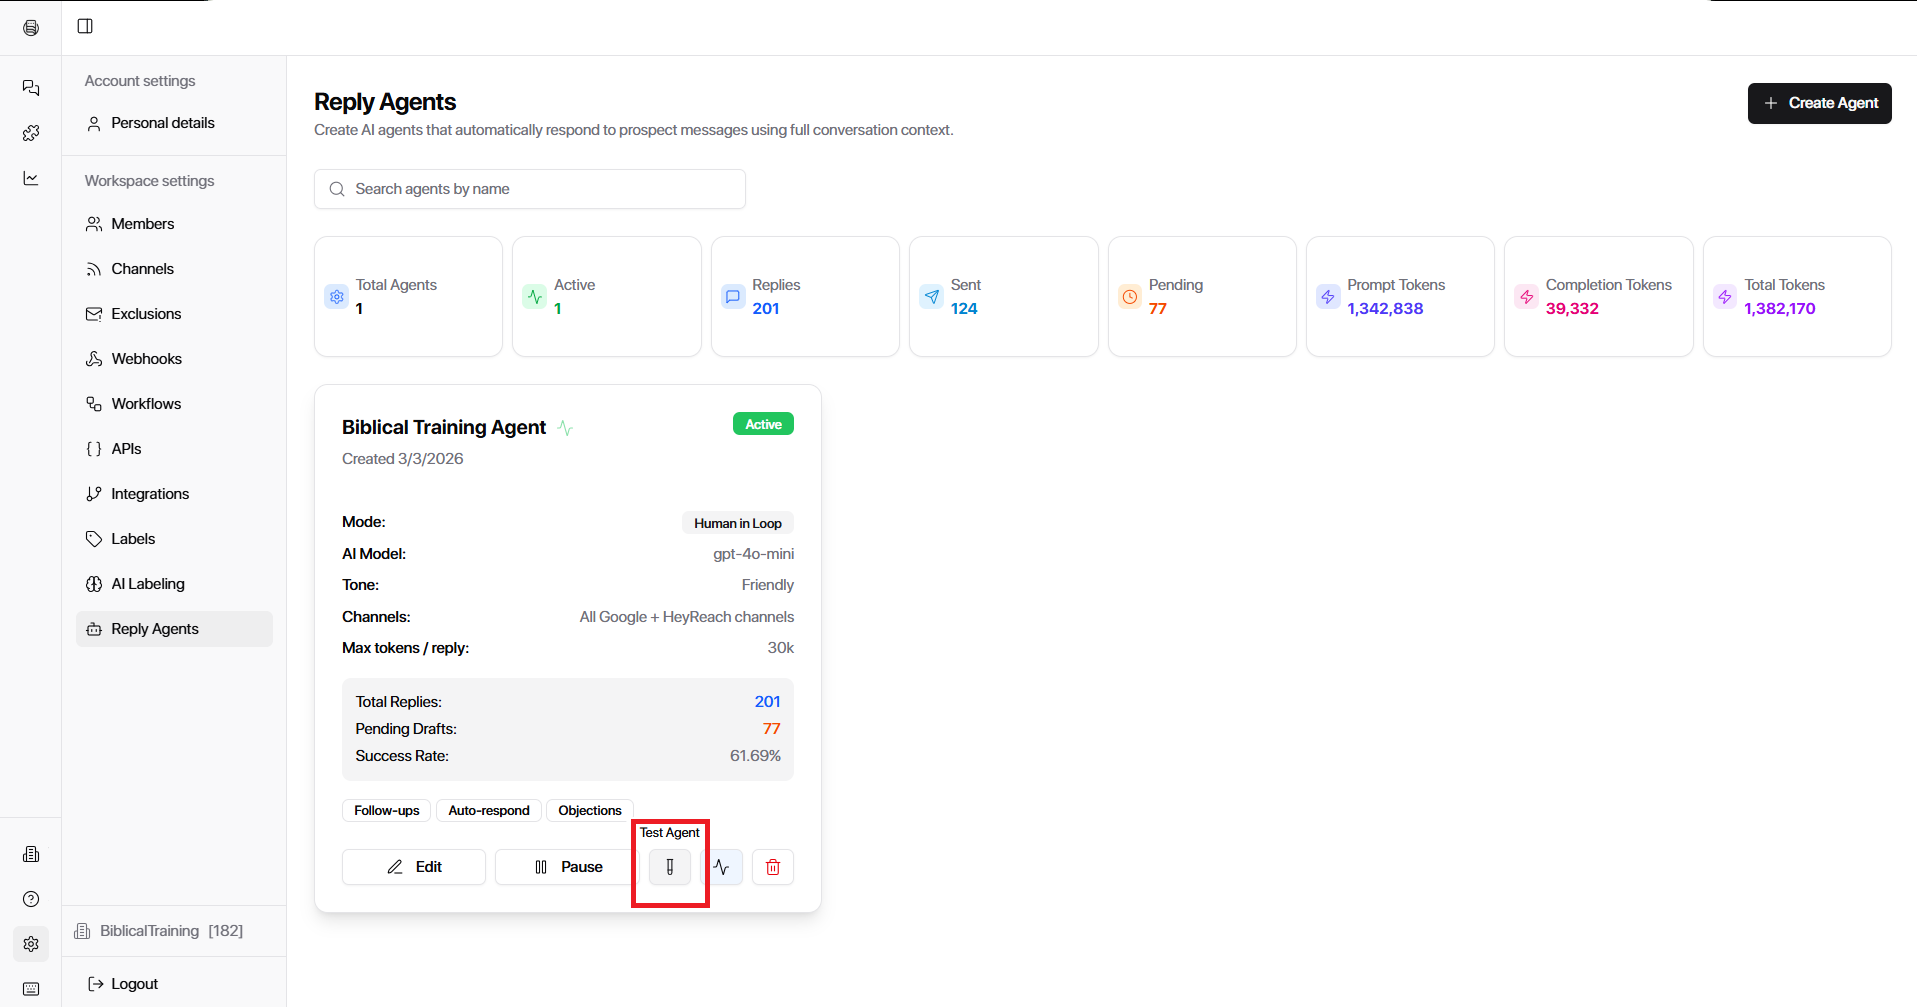Open the analytics chart icon in left rail
Image resolution: width=1917 pixels, height=1007 pixels.
click(x=31, y=178)
